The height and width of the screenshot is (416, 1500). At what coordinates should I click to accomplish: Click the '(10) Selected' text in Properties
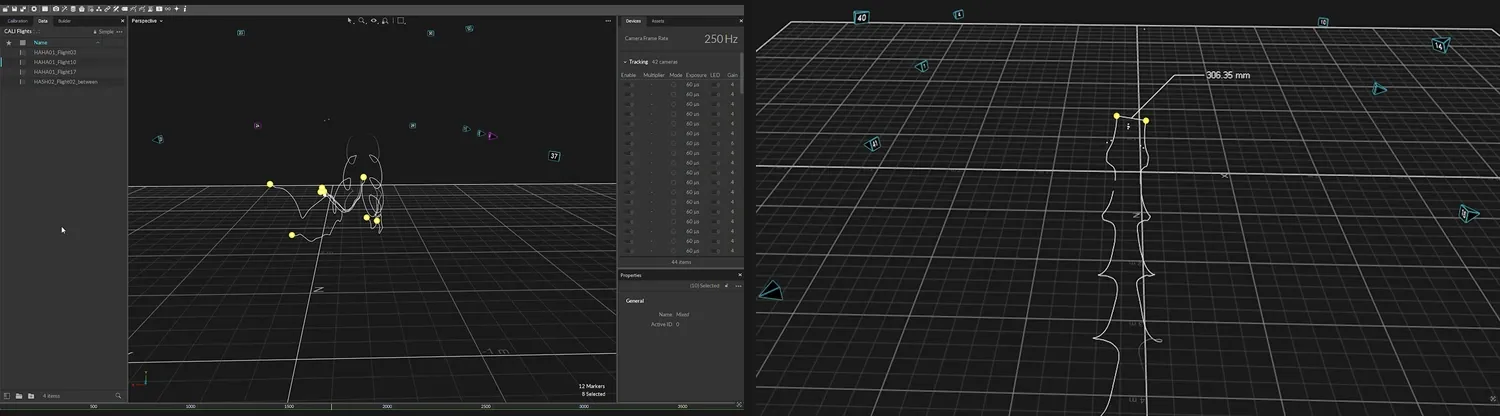click(x=704, y=286)
